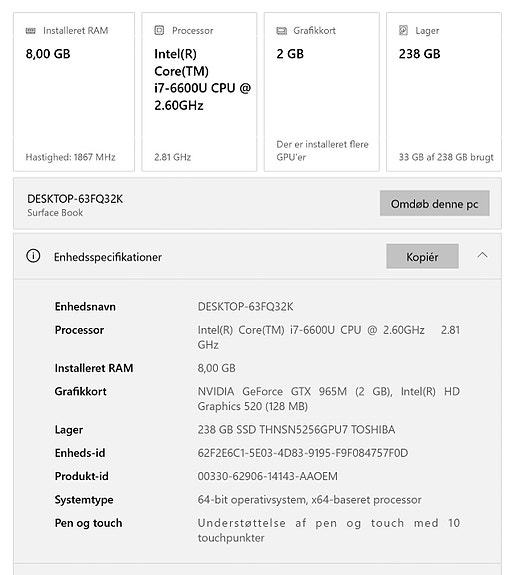Click the 'Hastighed: 1867 MHz' RAM speed text
This screenshot has width=513, height=575.
coord(70,157)
